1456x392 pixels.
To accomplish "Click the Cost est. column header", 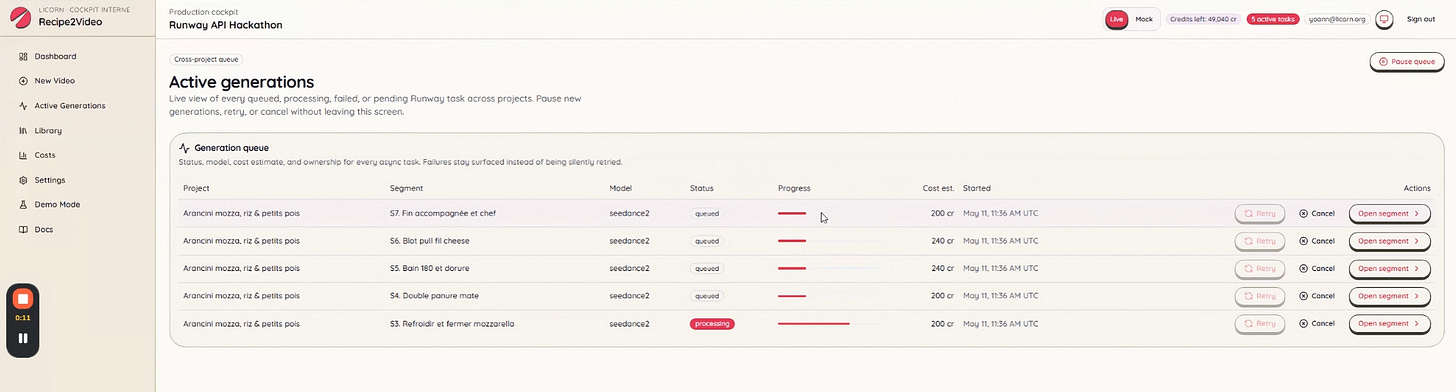I will (938, 188).
